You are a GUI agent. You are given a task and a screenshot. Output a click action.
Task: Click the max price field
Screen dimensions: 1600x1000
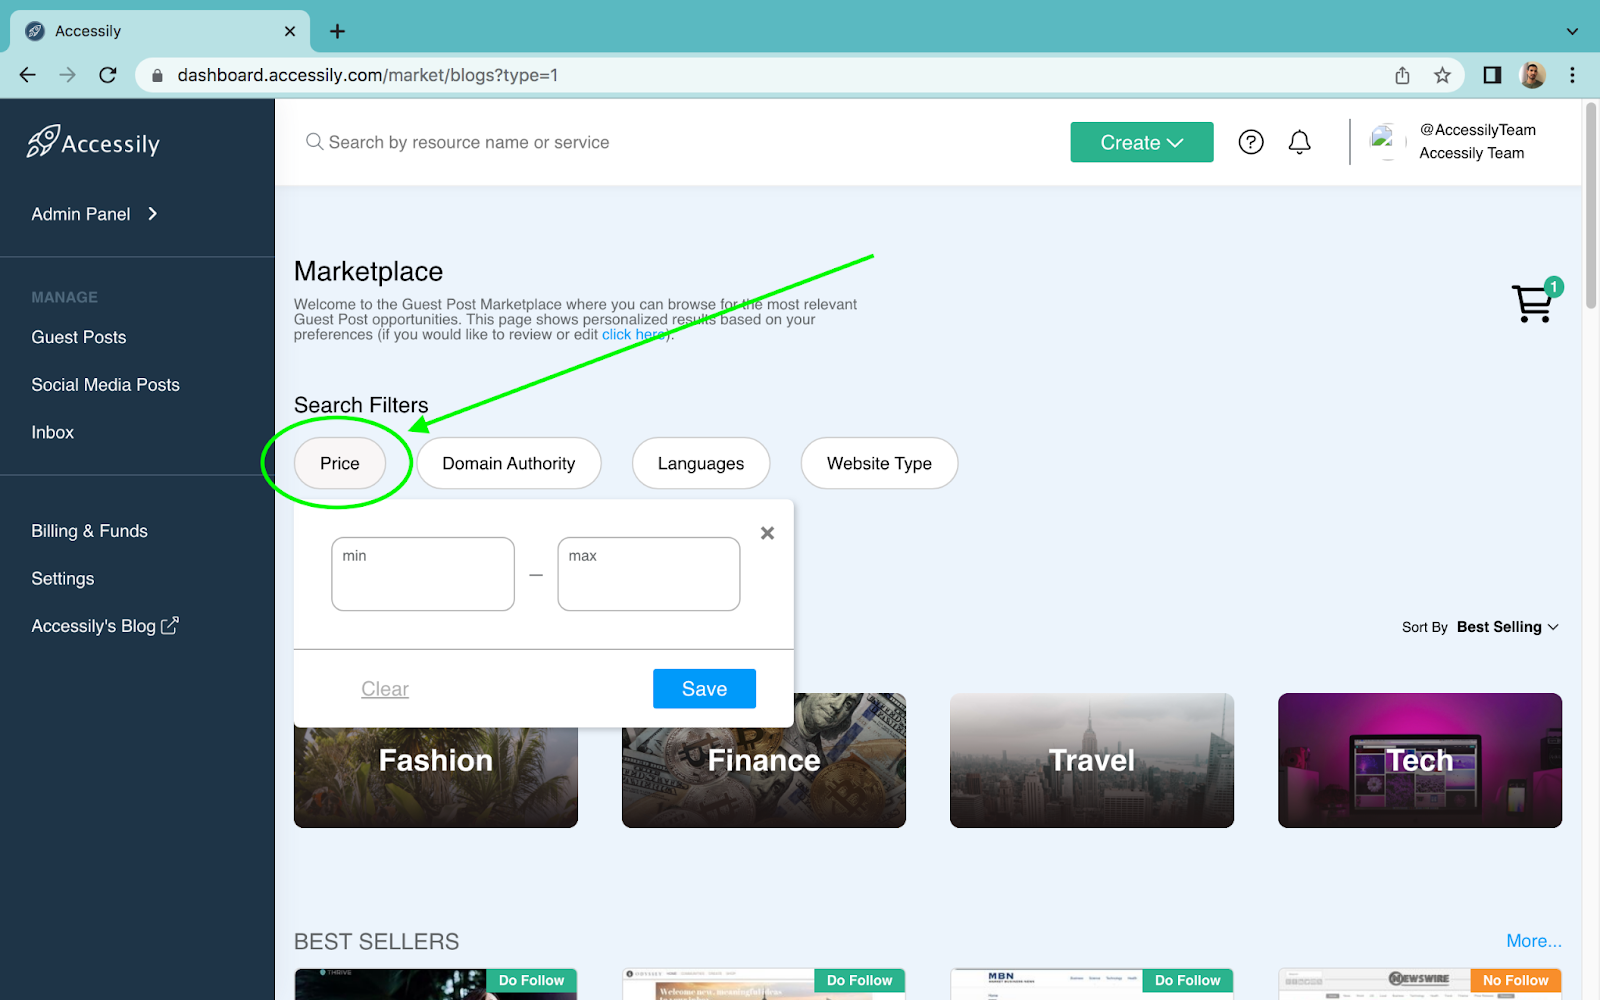pyautogui.click(x=649, y=574)
